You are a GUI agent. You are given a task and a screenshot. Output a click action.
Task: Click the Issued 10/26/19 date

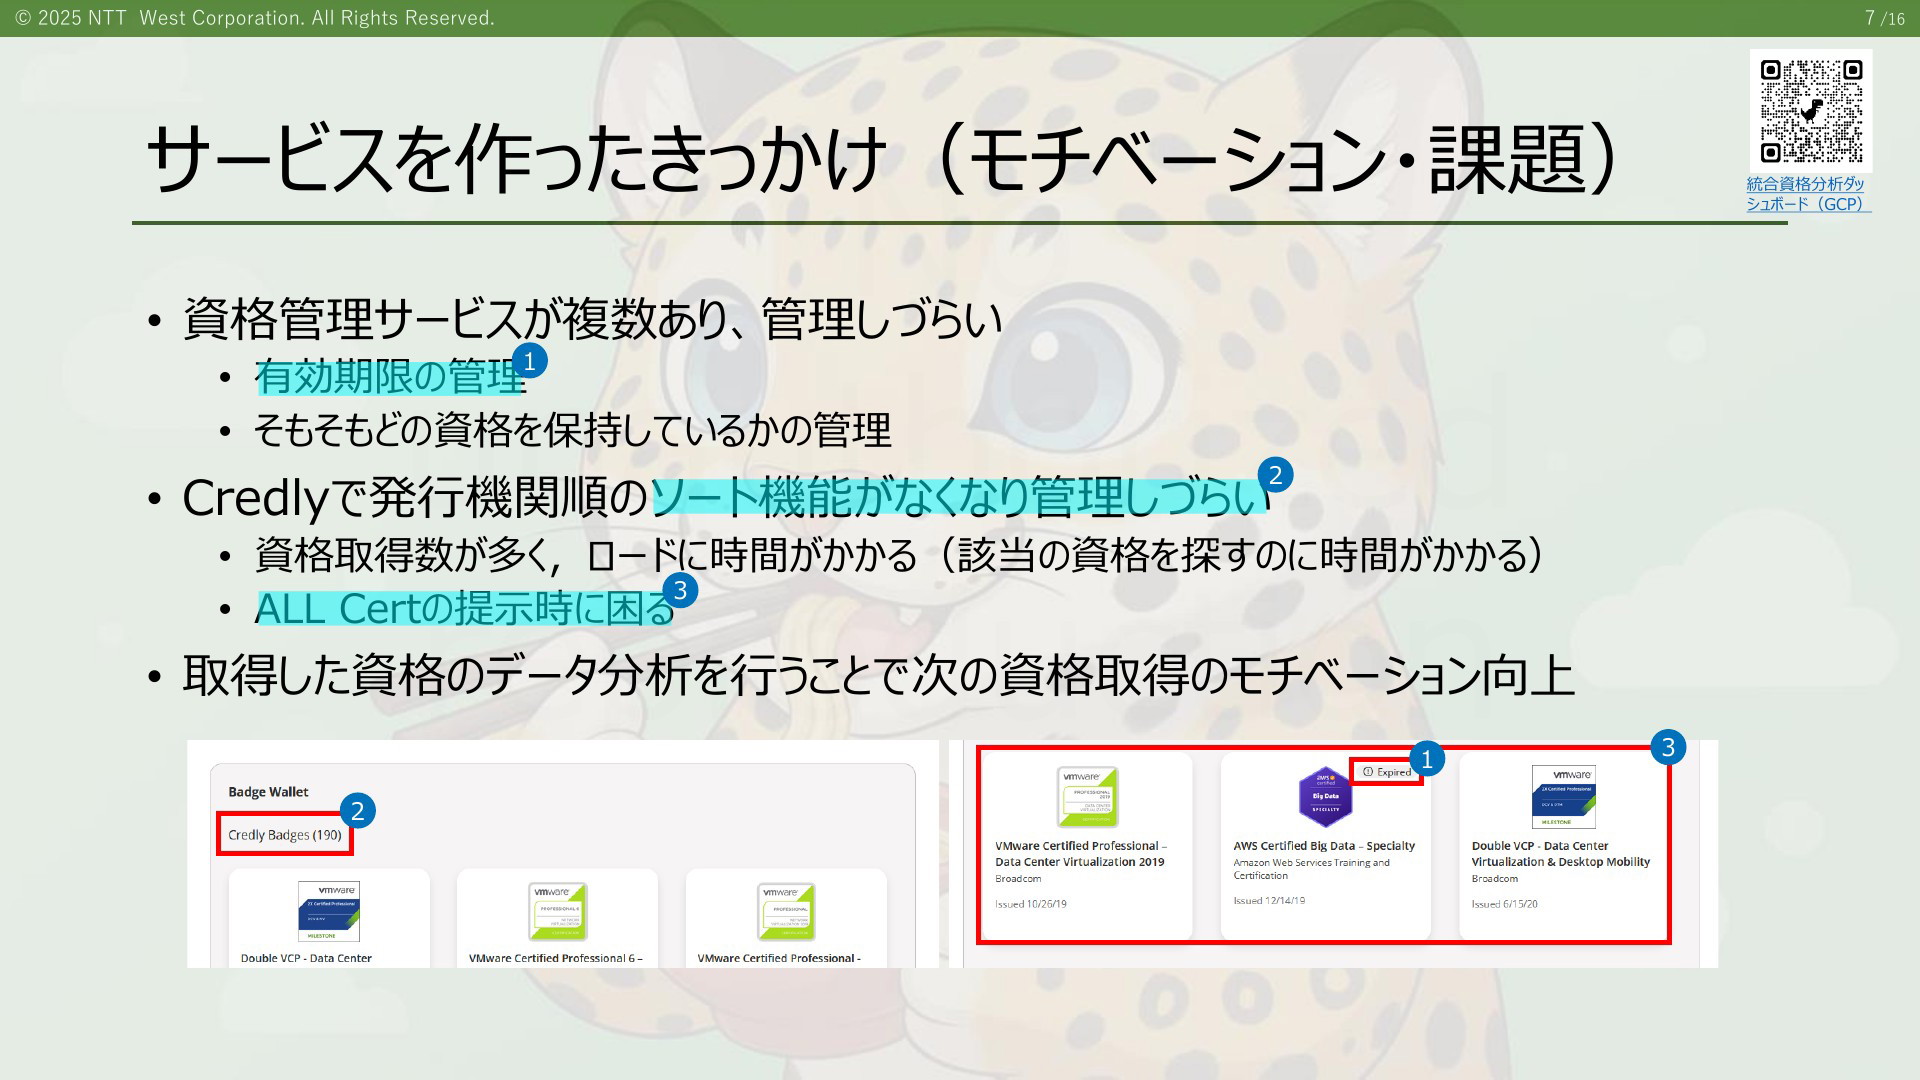[1030, 904]
